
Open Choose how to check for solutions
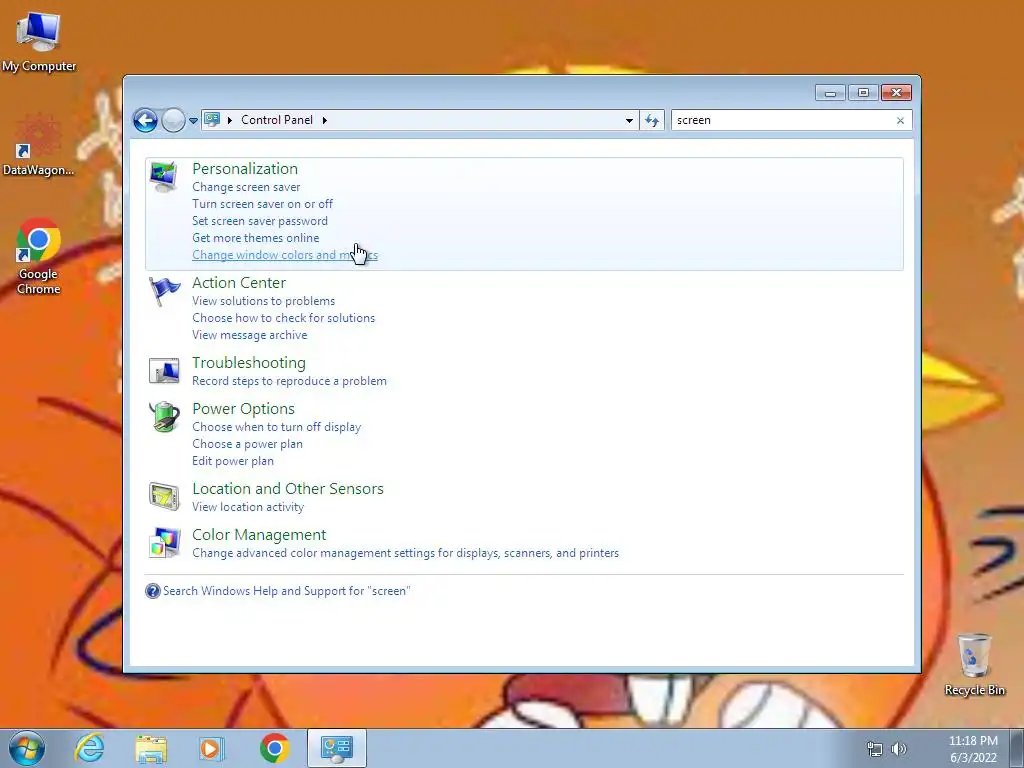pyautogui.click(x=283, y=318)
